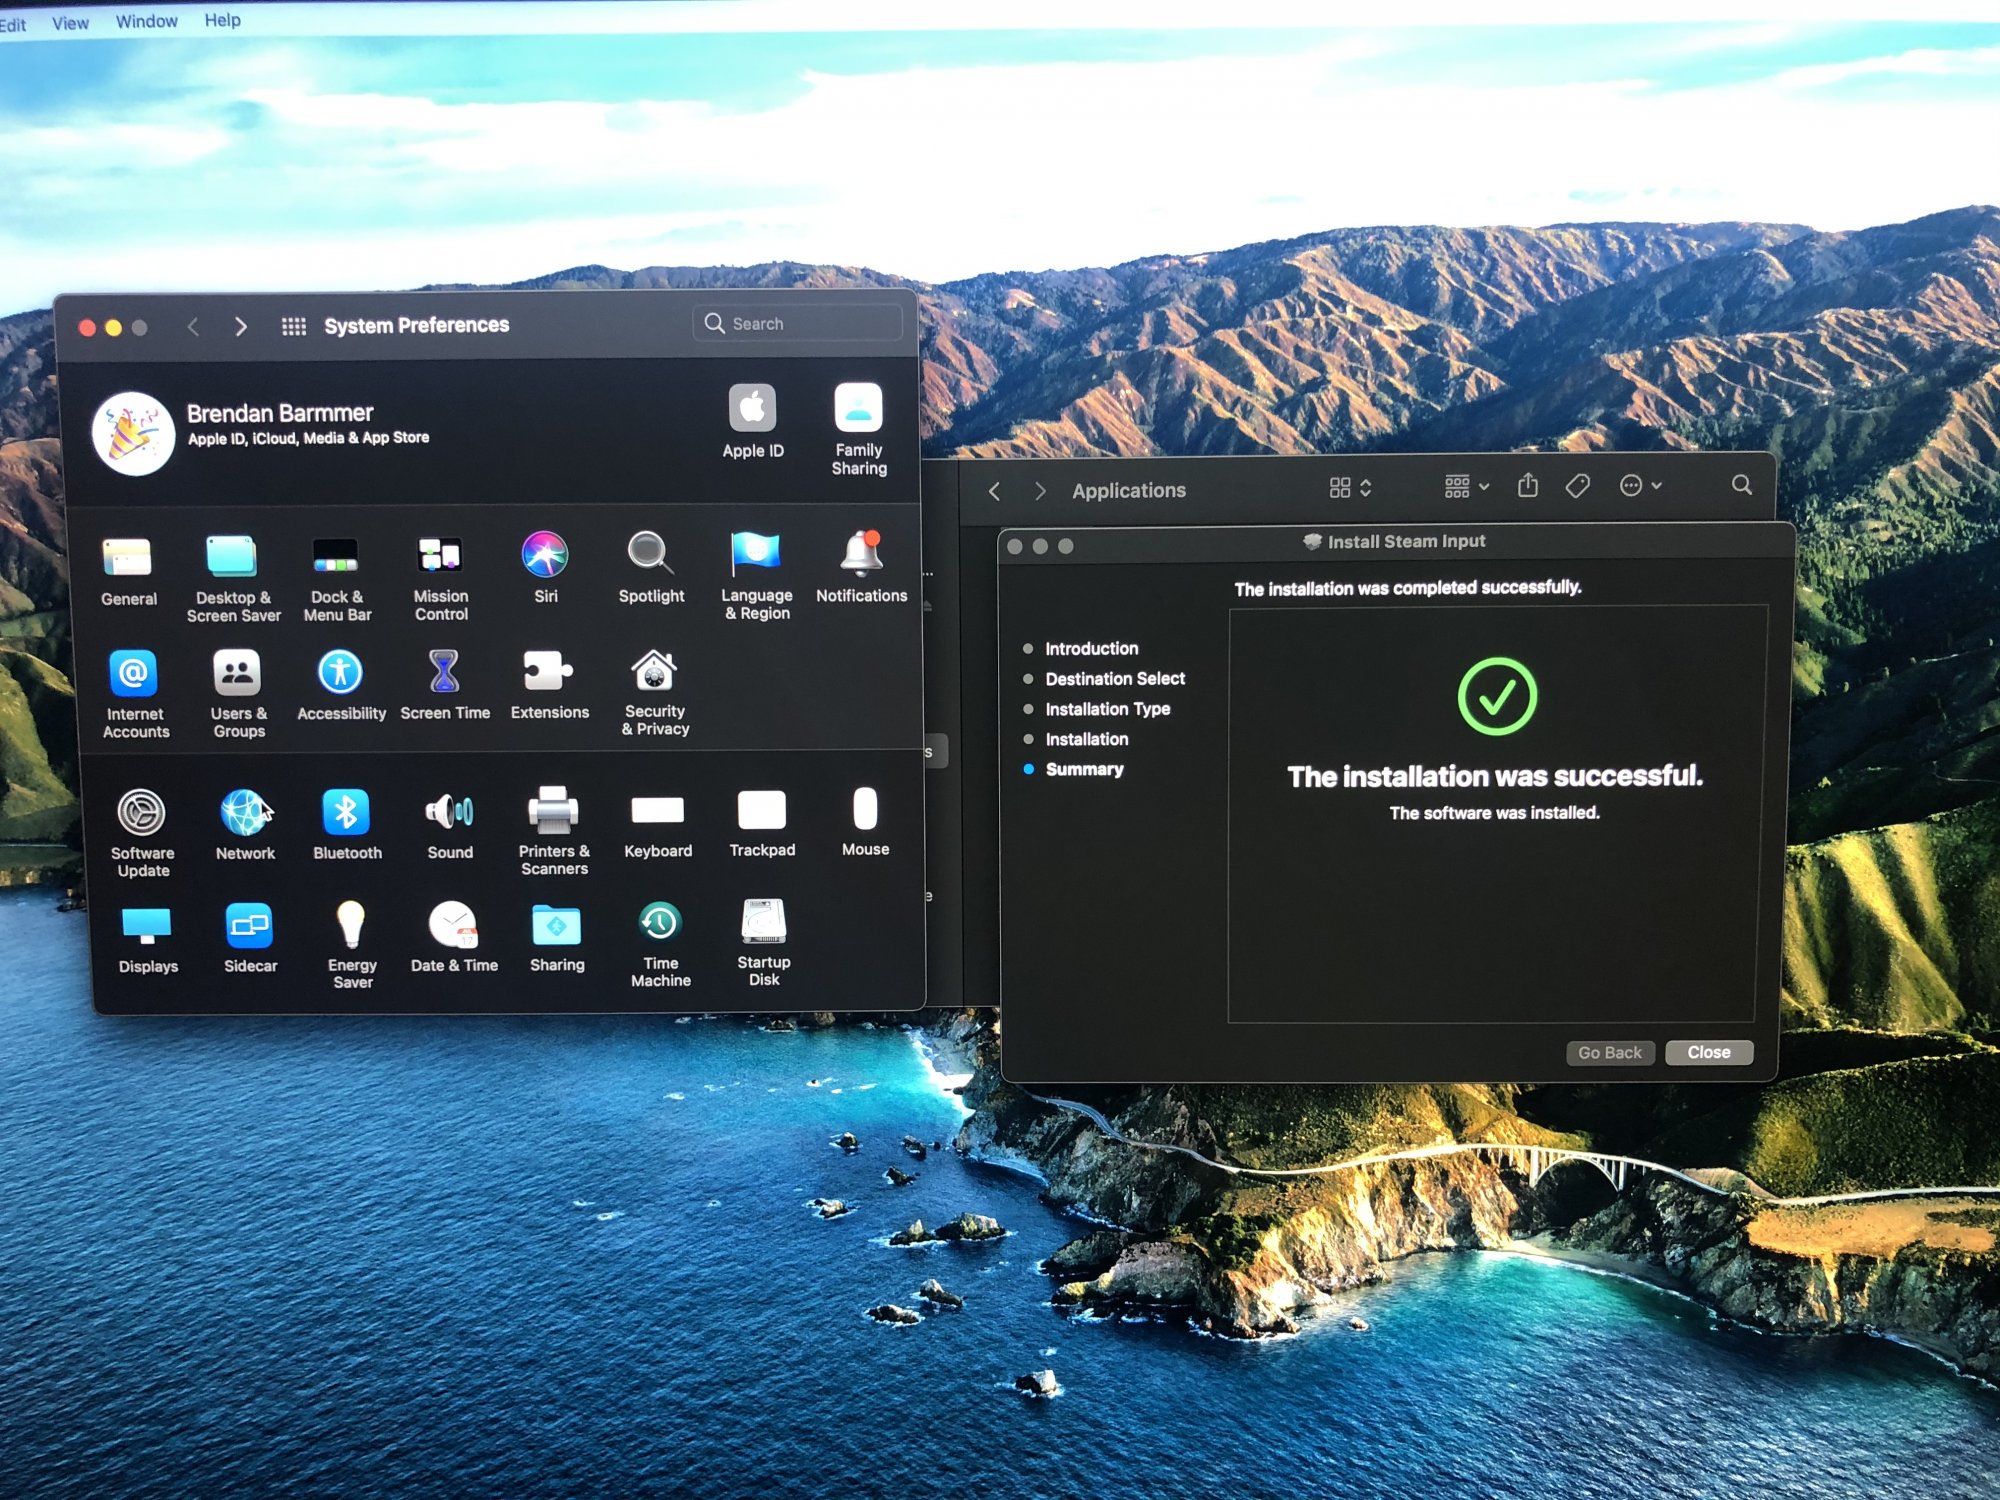2000x1500 pixels.
Task: Click Close in the Steam installer
Action: (1708, 1052)
